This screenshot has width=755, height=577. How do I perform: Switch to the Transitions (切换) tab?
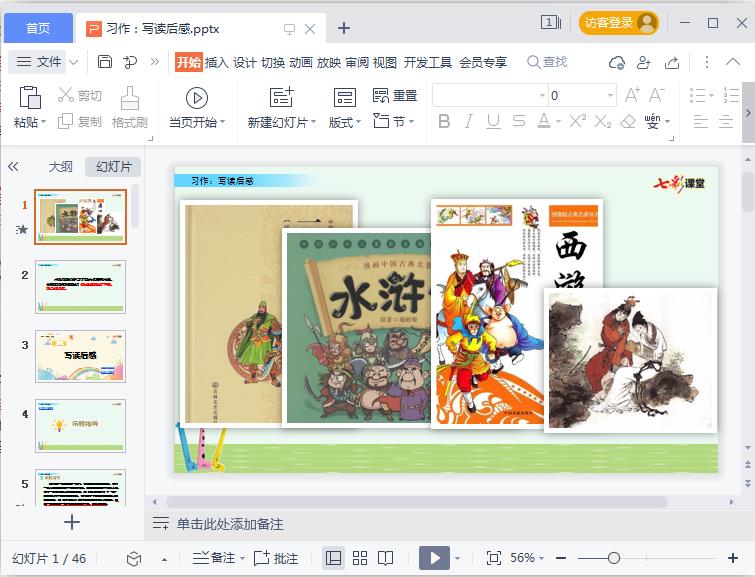click(273, 62)
